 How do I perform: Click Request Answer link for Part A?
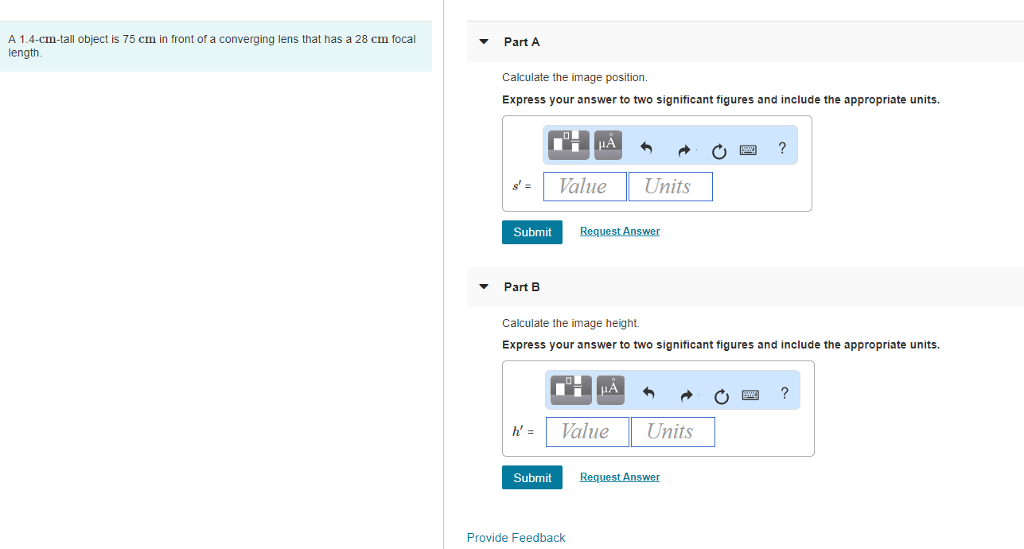[x=620, y=232]
